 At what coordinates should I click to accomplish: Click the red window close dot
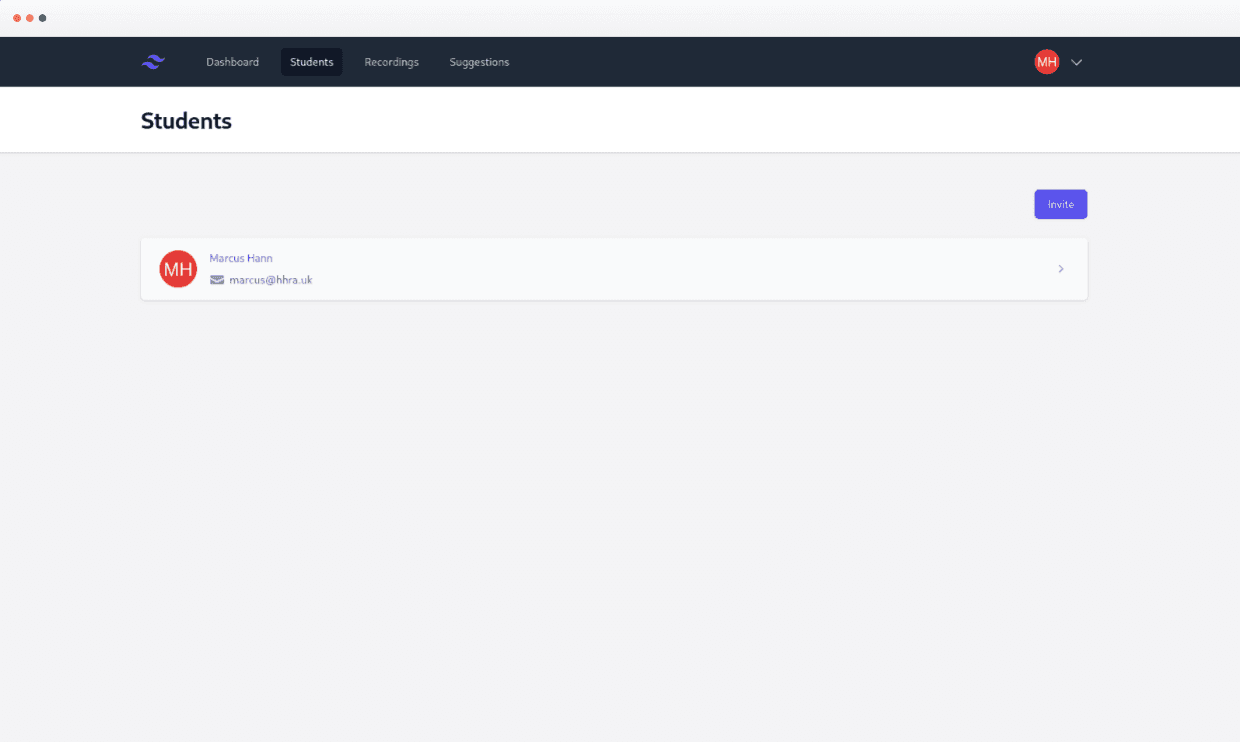click(17, 18)
